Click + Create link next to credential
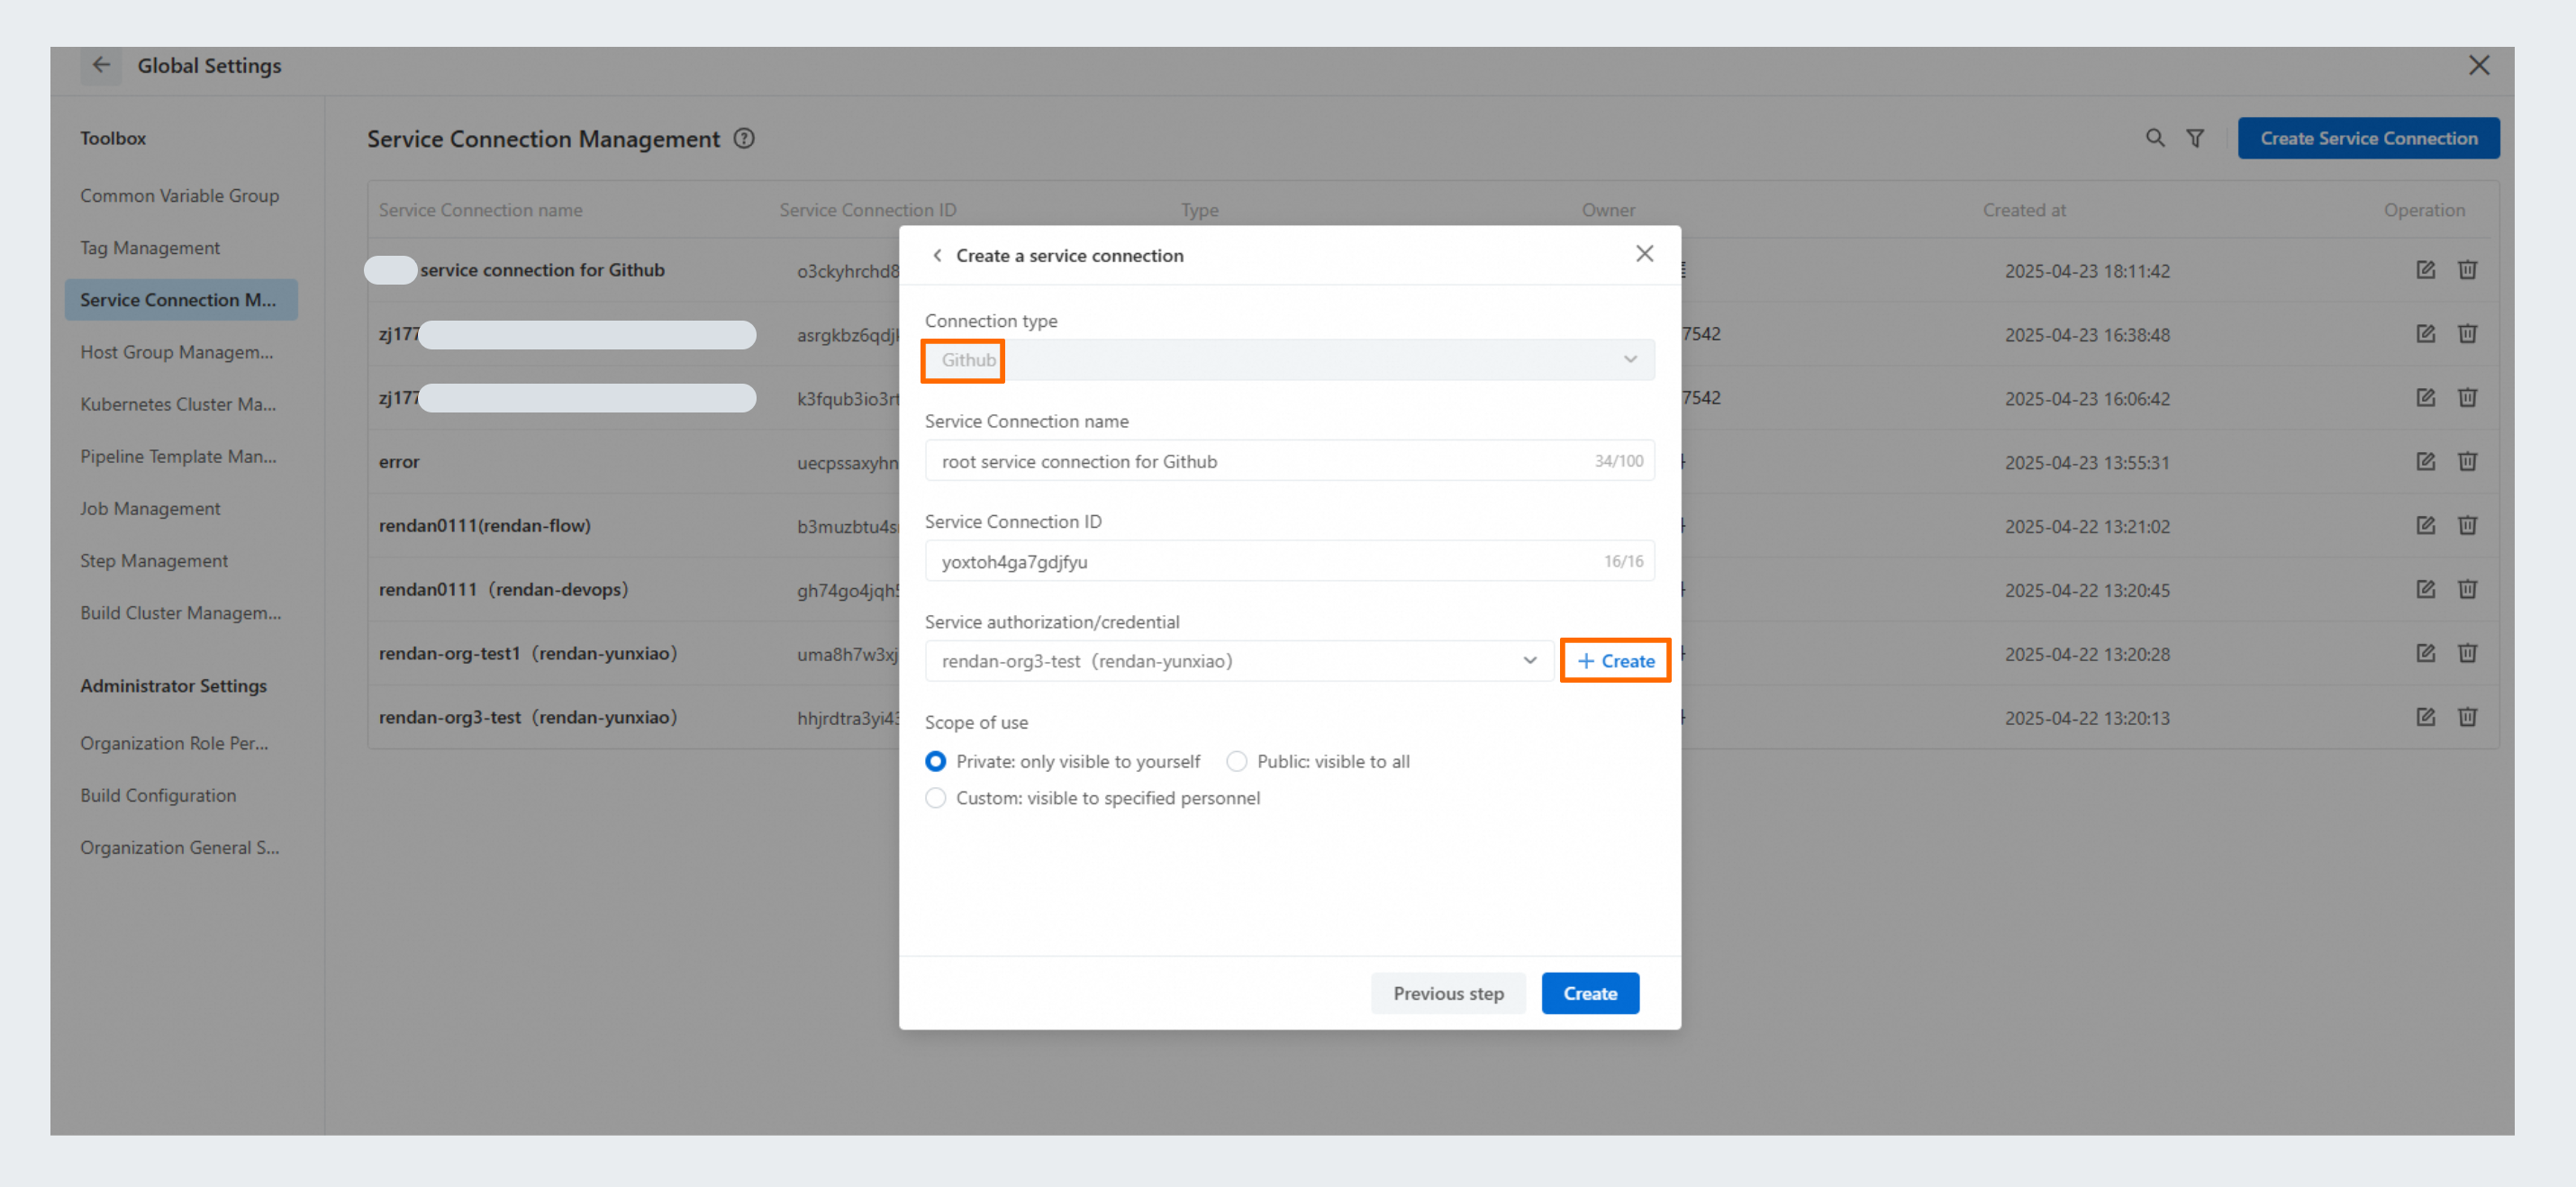This screenshot has width=2576, height=1187. pos(1615,661)
